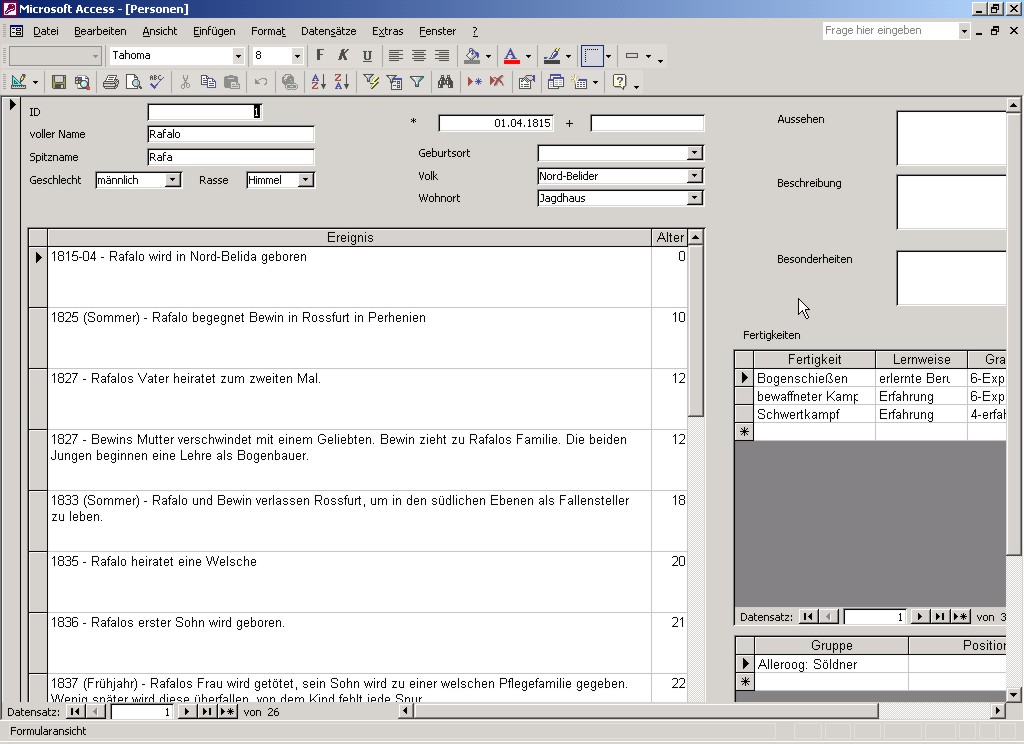Toggle italic formatting
Viewport: 1024px width, 744px height.
(x=343, y=56)
